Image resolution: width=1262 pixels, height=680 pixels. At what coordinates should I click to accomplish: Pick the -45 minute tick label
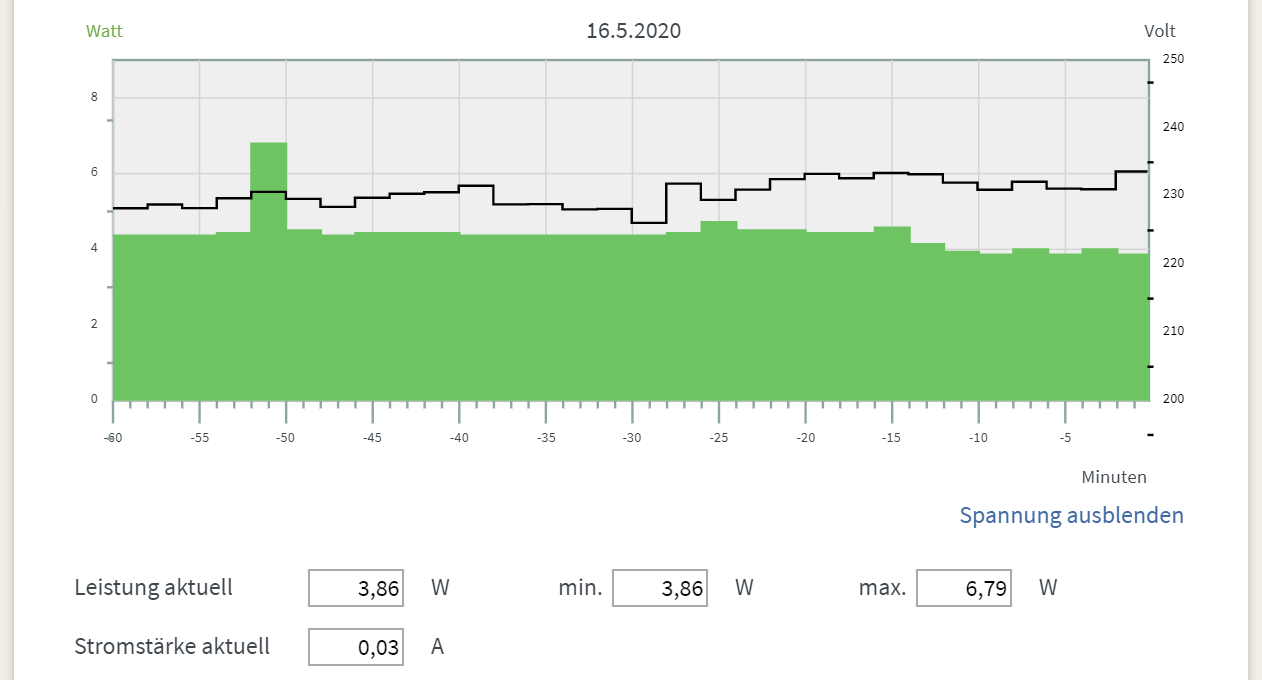pyautogui.click(x=372, y=438)
